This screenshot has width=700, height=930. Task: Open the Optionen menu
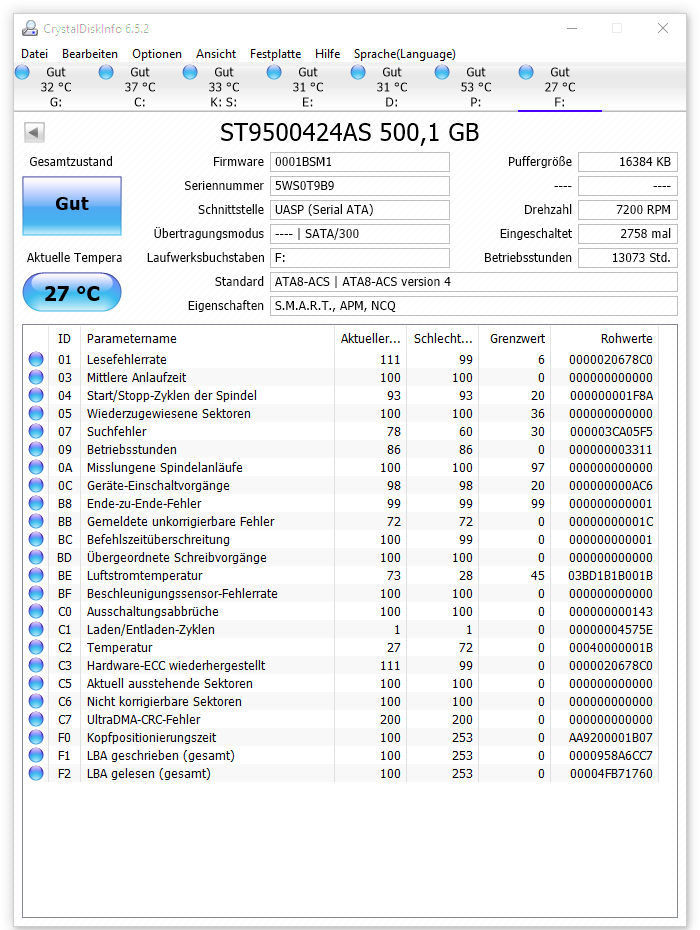pyautogui.click(x=157, y=54)
